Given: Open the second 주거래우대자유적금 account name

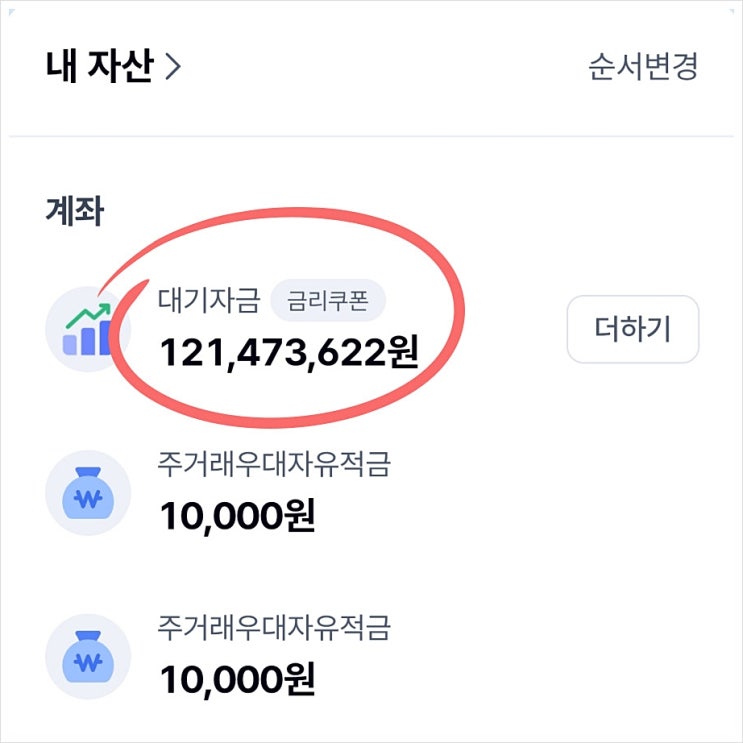Looking at the screenshot, I should coord(273,628).
